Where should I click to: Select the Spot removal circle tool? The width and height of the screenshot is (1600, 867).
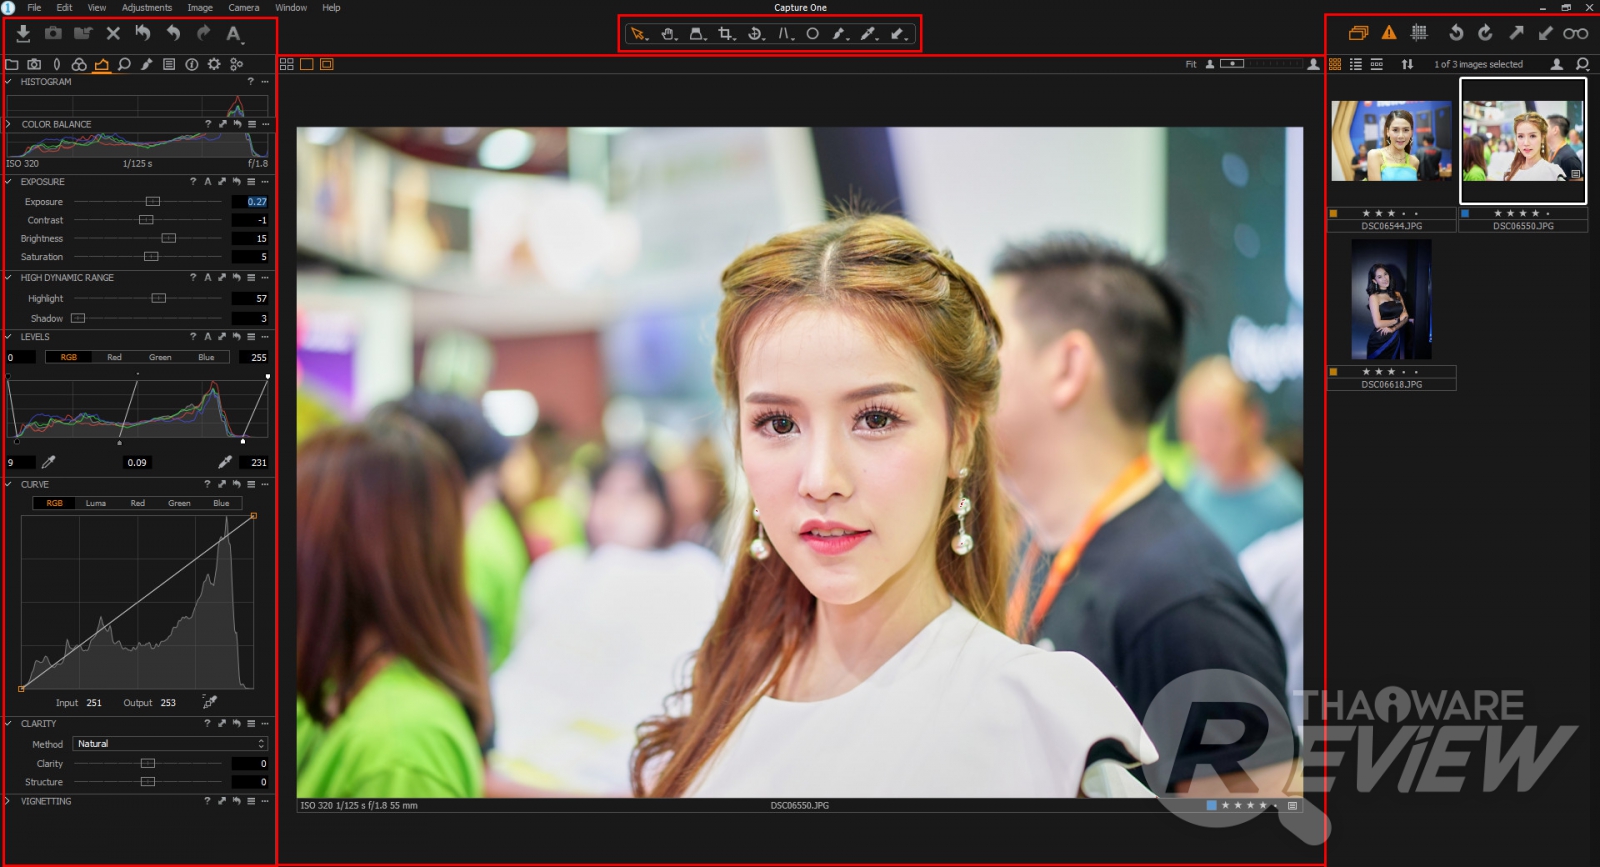pyautogui.click(x=813, y=34)
